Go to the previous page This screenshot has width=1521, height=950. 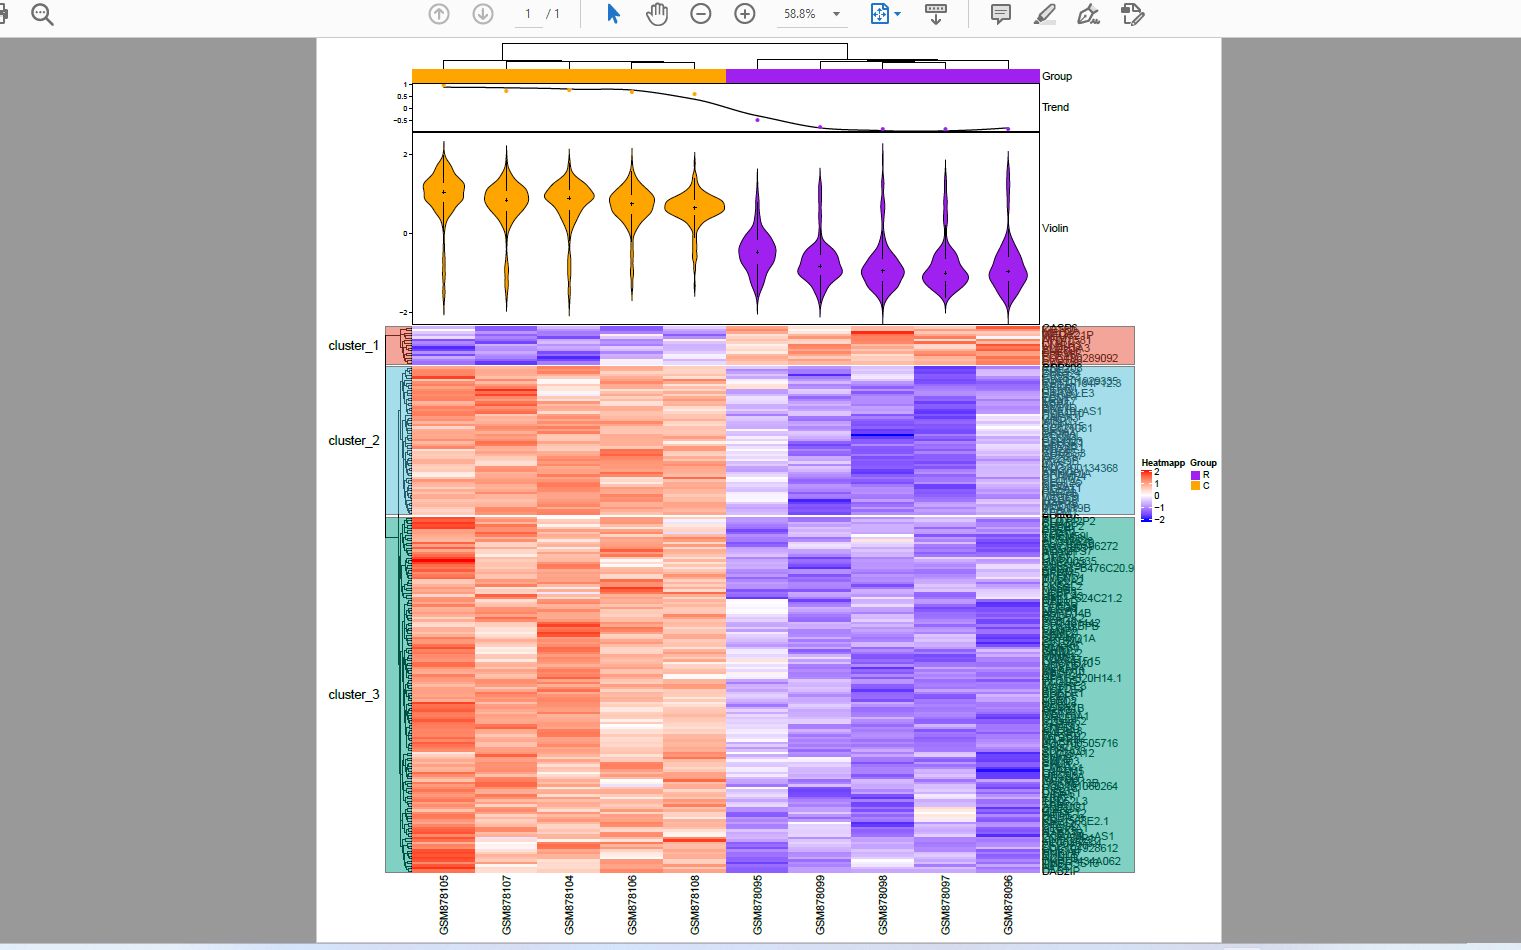(439, 14)
